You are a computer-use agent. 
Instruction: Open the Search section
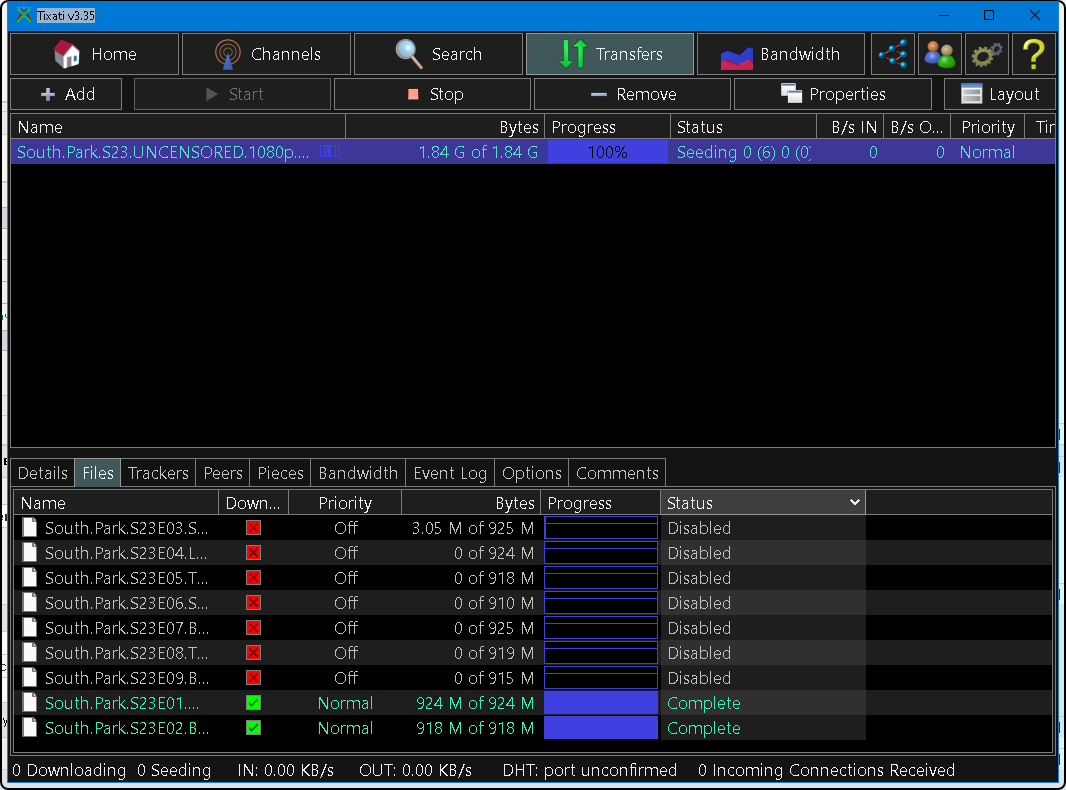[439, 54]
